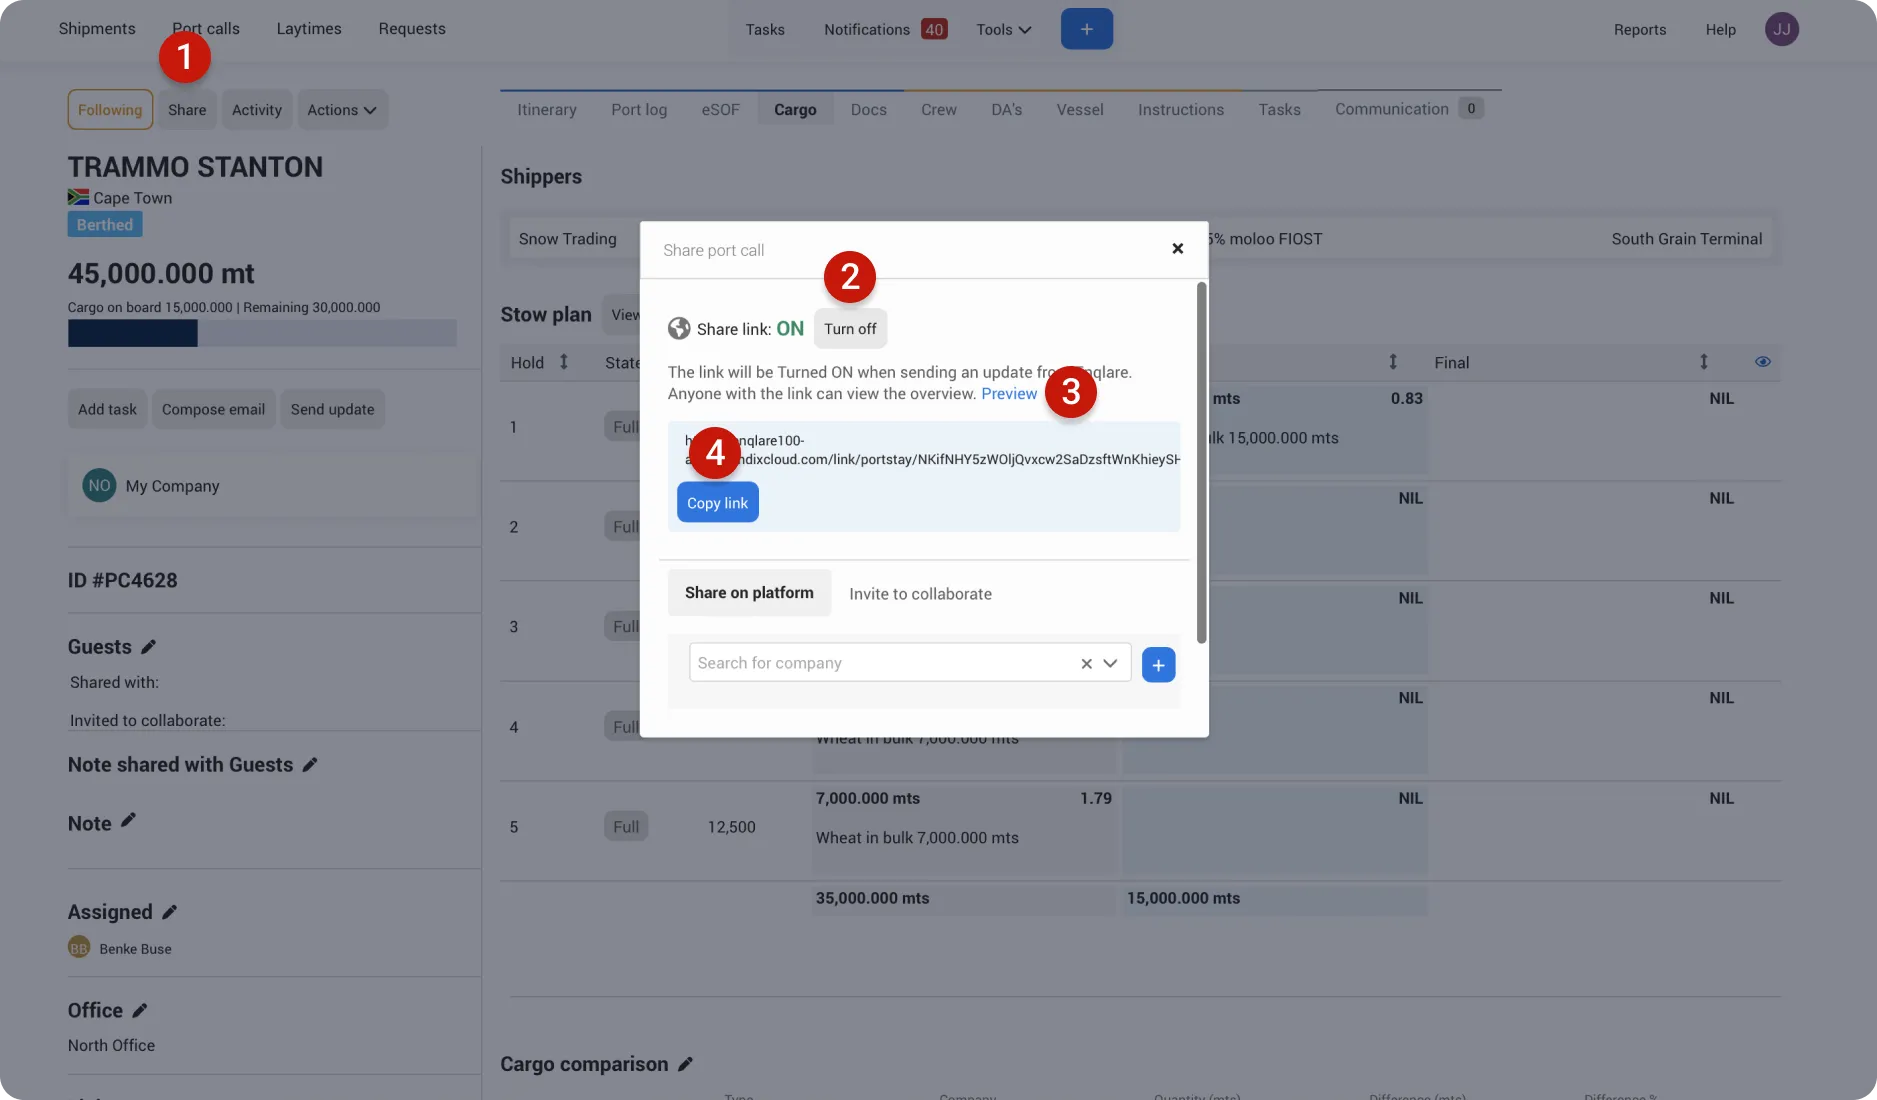Close the Share port call dialog
This screenshot has width=1877, height=1100.
[1177, 249]
